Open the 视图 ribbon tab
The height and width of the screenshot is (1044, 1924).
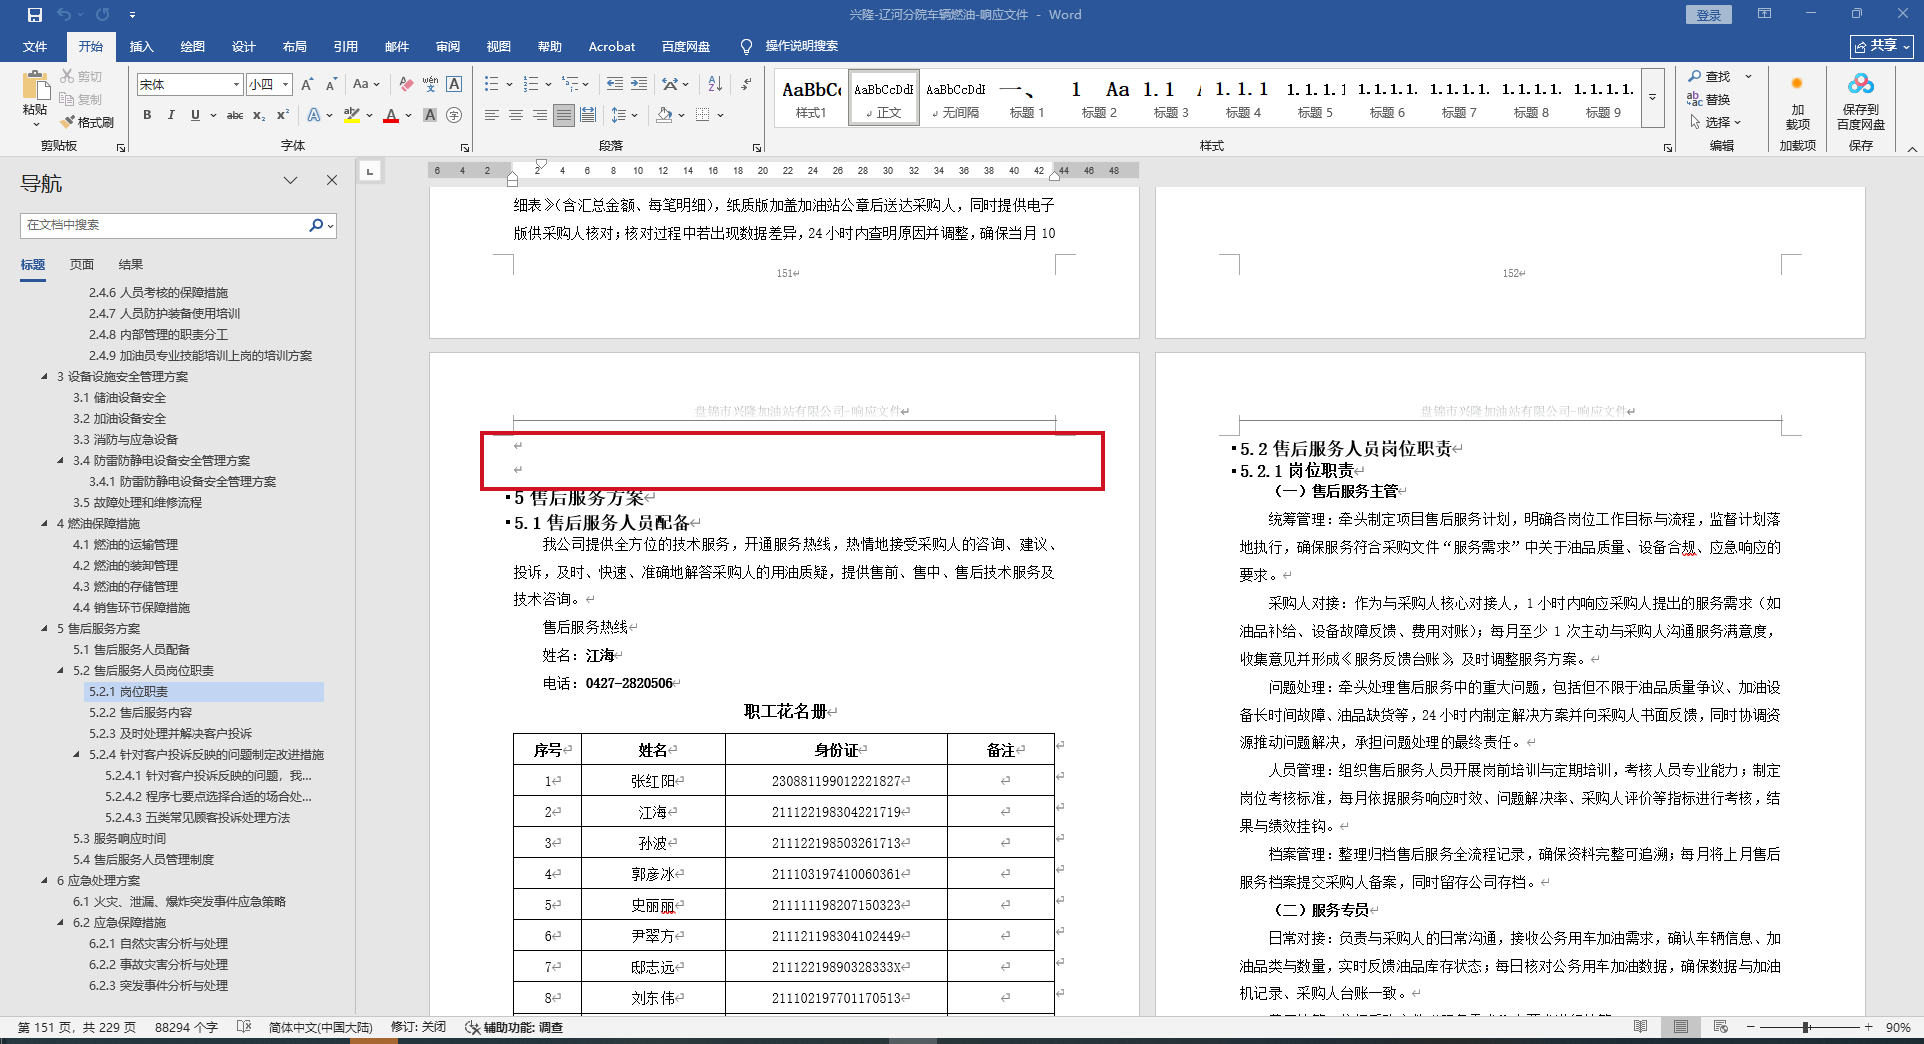499,46
